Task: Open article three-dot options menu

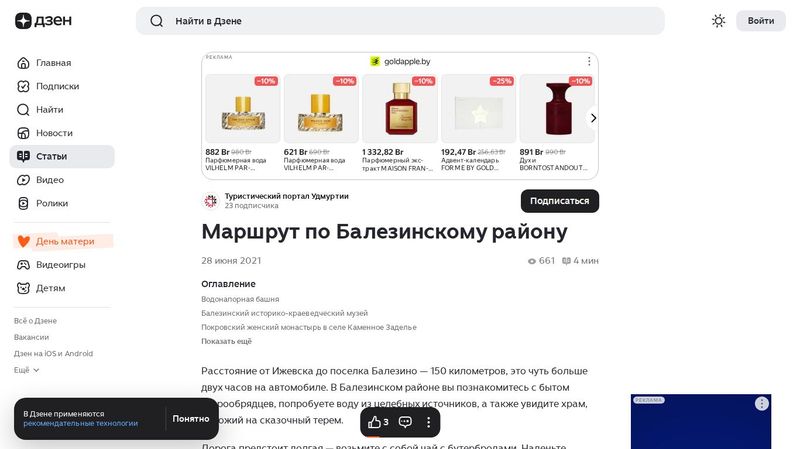Action: [429, 422]
